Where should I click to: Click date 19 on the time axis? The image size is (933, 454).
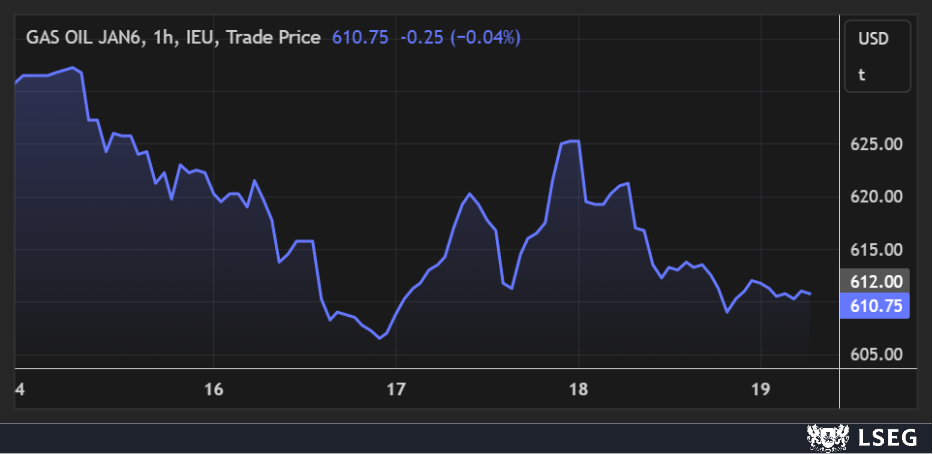click(x=760, y=389)
